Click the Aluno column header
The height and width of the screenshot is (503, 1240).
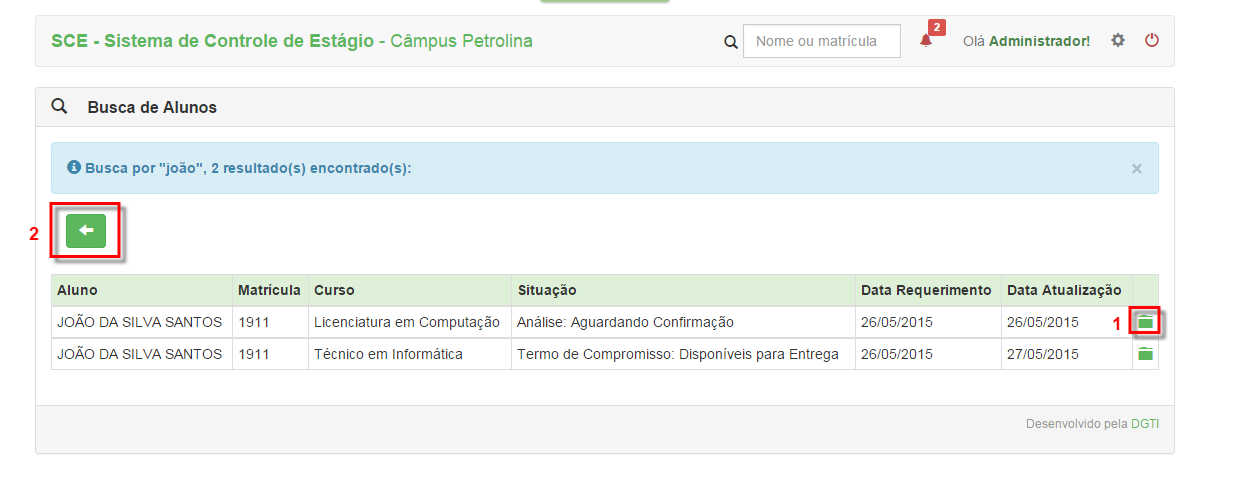(x=78, y=290)
